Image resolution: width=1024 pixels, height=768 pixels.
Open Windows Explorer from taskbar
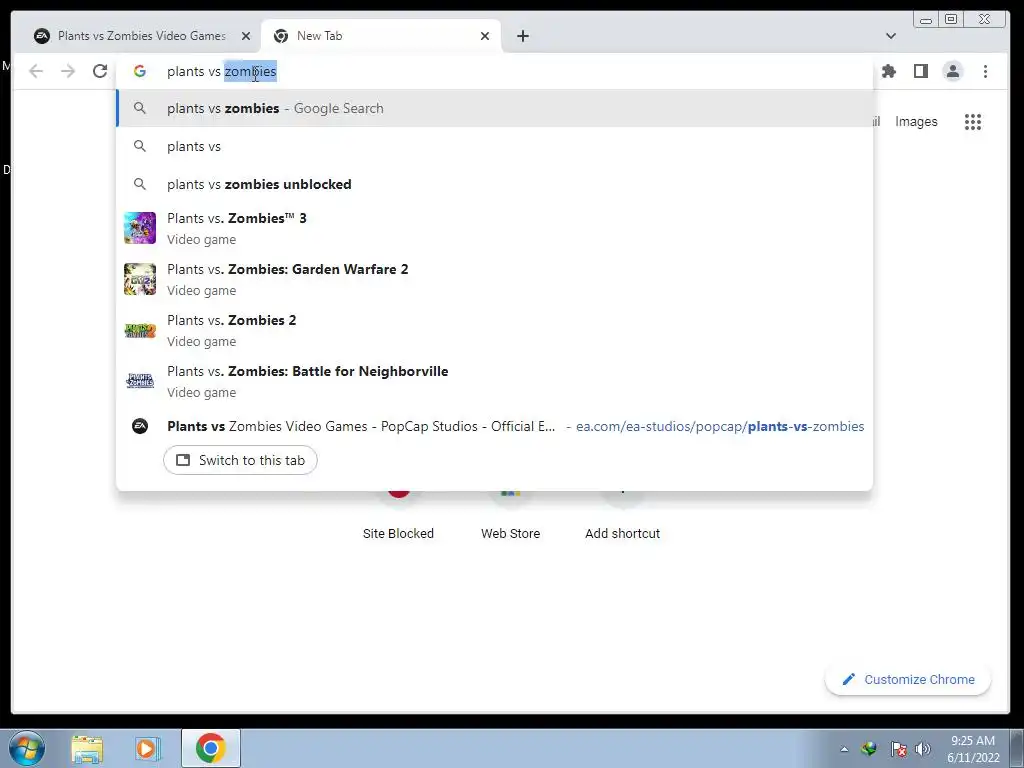pos(88,748)
